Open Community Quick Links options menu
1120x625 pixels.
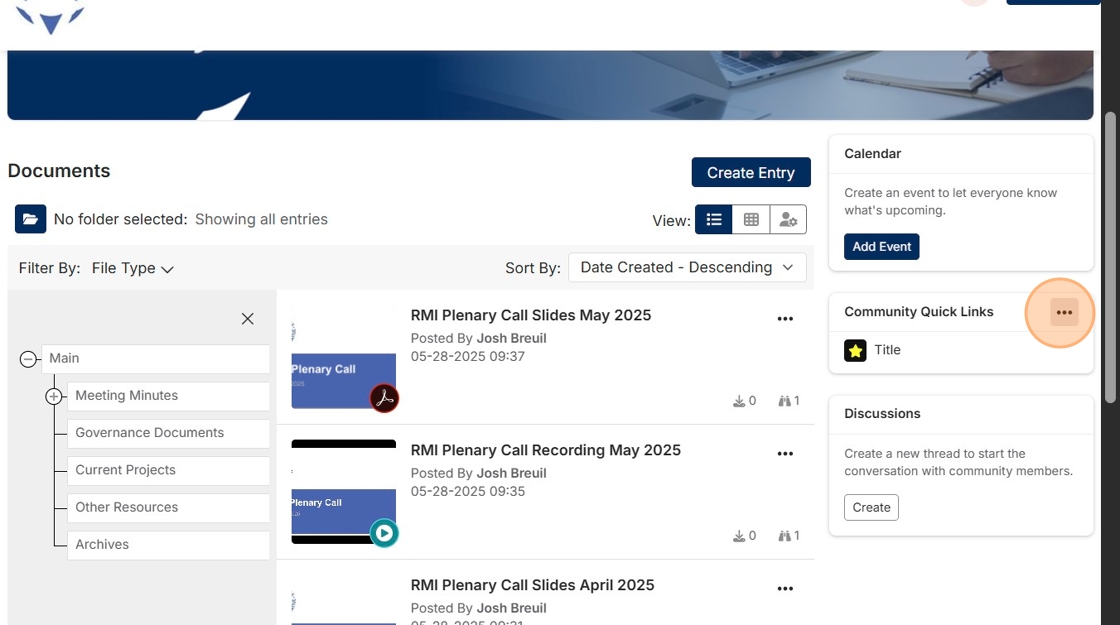[1064, 312]
